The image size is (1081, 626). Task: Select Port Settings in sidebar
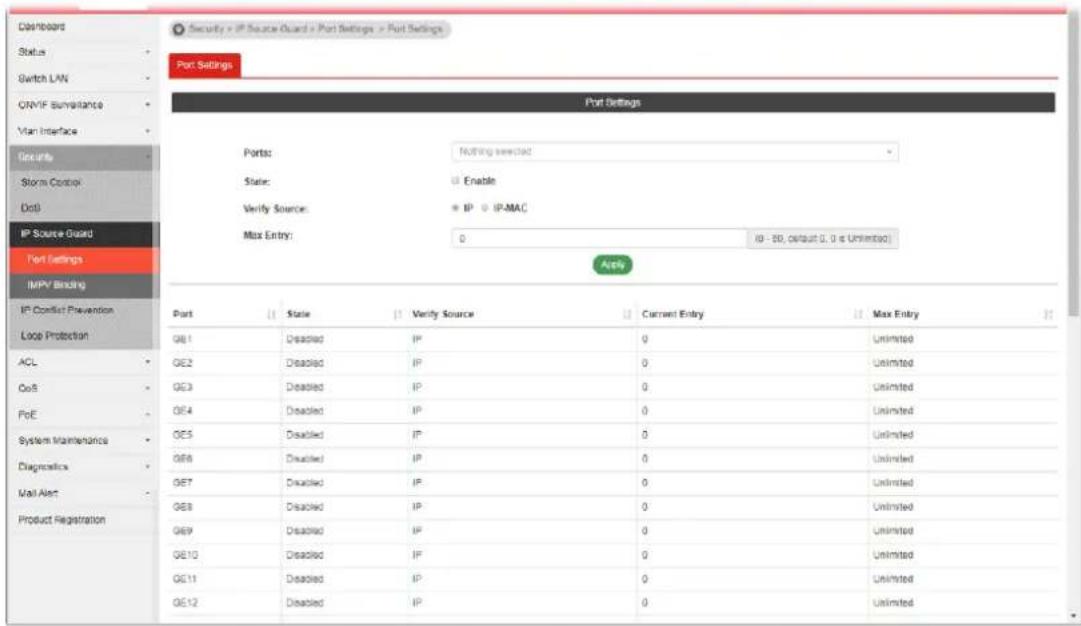tap(84, 259)
